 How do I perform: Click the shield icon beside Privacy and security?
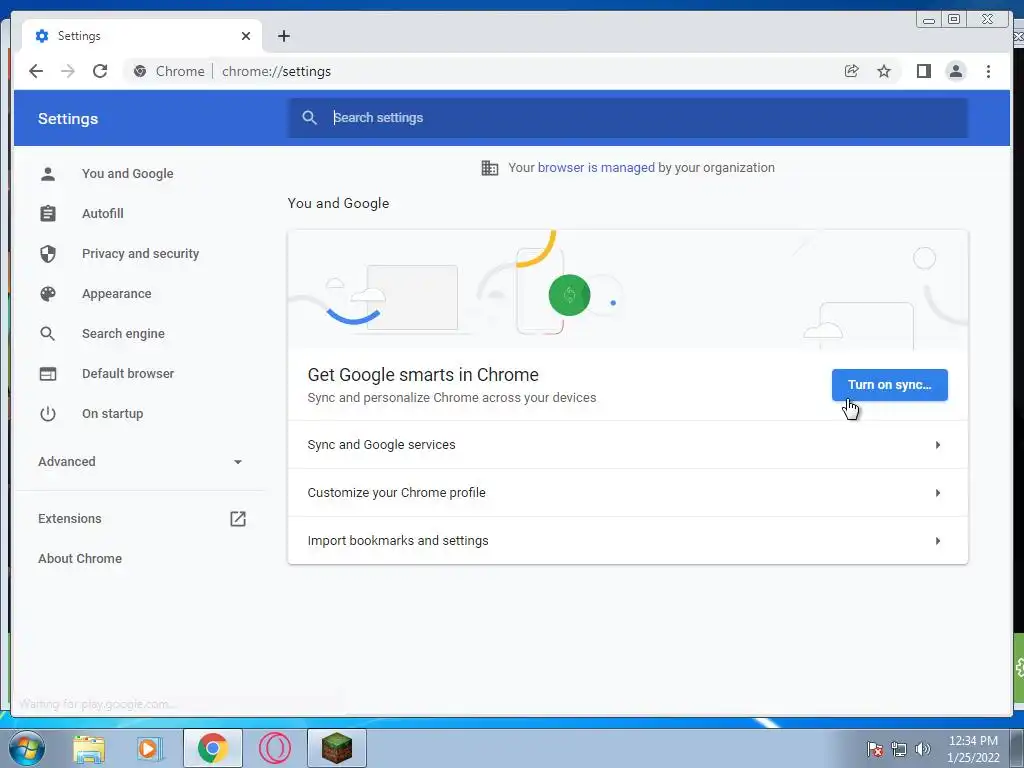pyautogui.click(x=48, y=253)
